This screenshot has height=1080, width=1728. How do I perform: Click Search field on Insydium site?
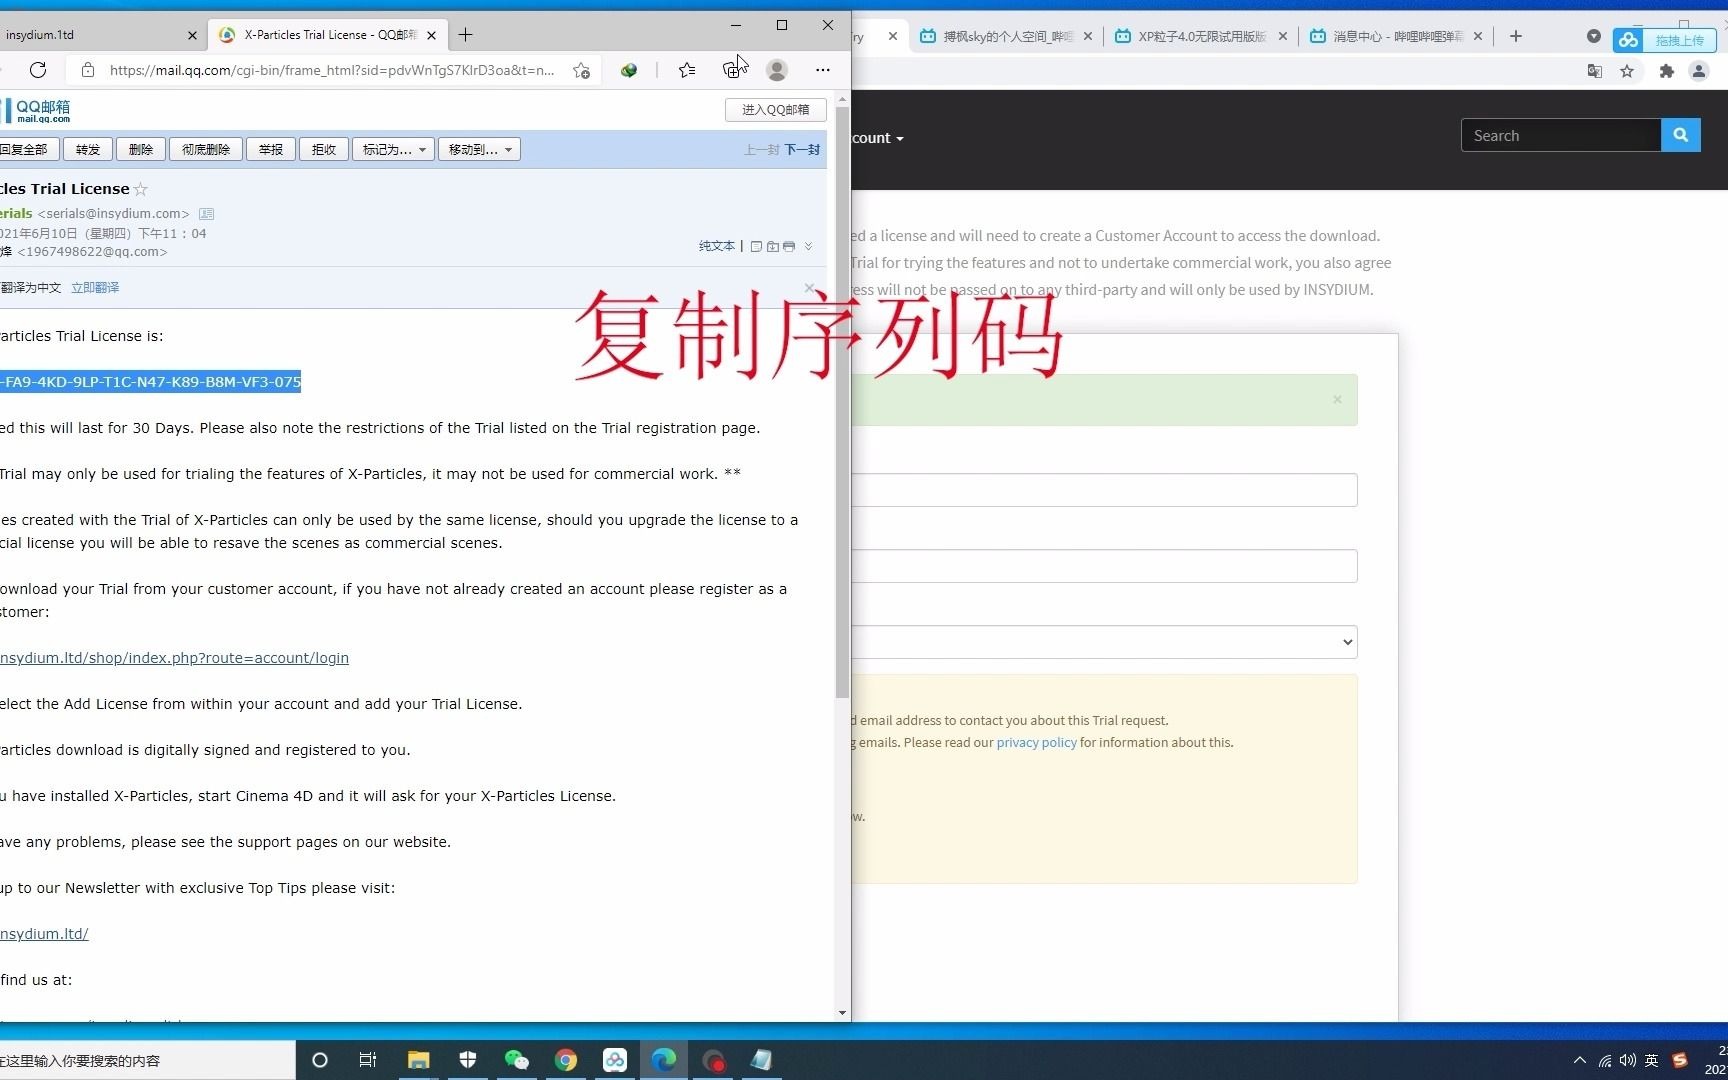[x=1561, y=136]
